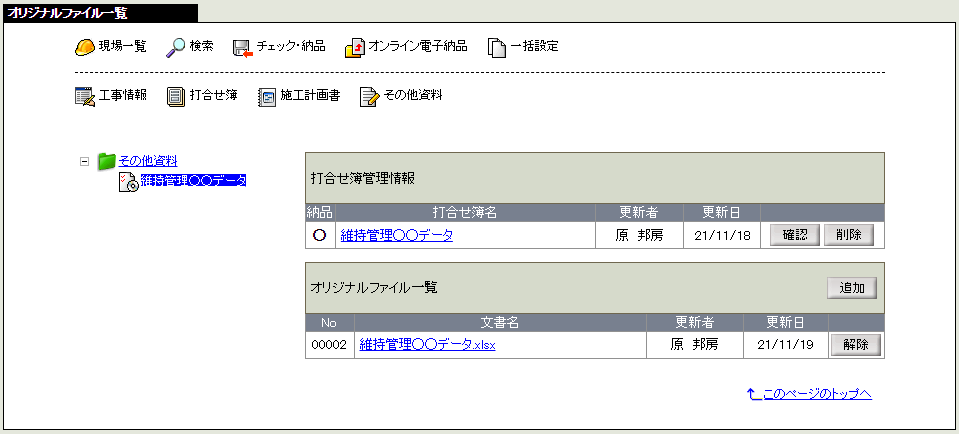
Task: Open 維持管理〇〇データ link in 打合せ簿名 column
Action: (x=396, y=235)
